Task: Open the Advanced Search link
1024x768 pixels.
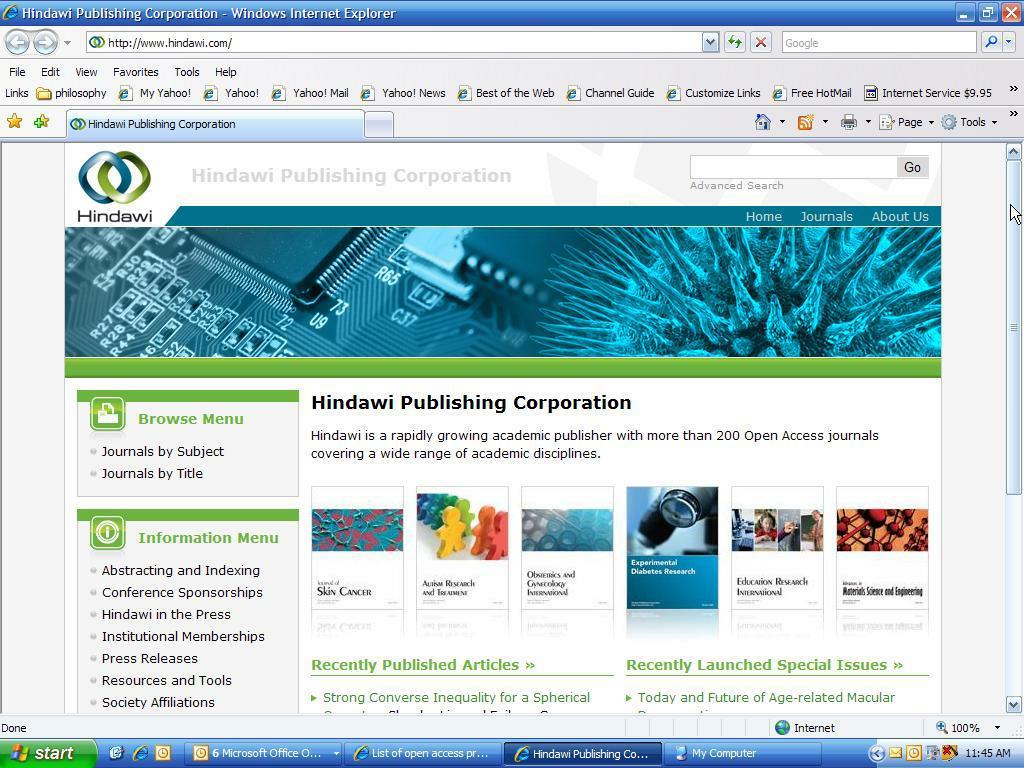Action: pos(737,185)
